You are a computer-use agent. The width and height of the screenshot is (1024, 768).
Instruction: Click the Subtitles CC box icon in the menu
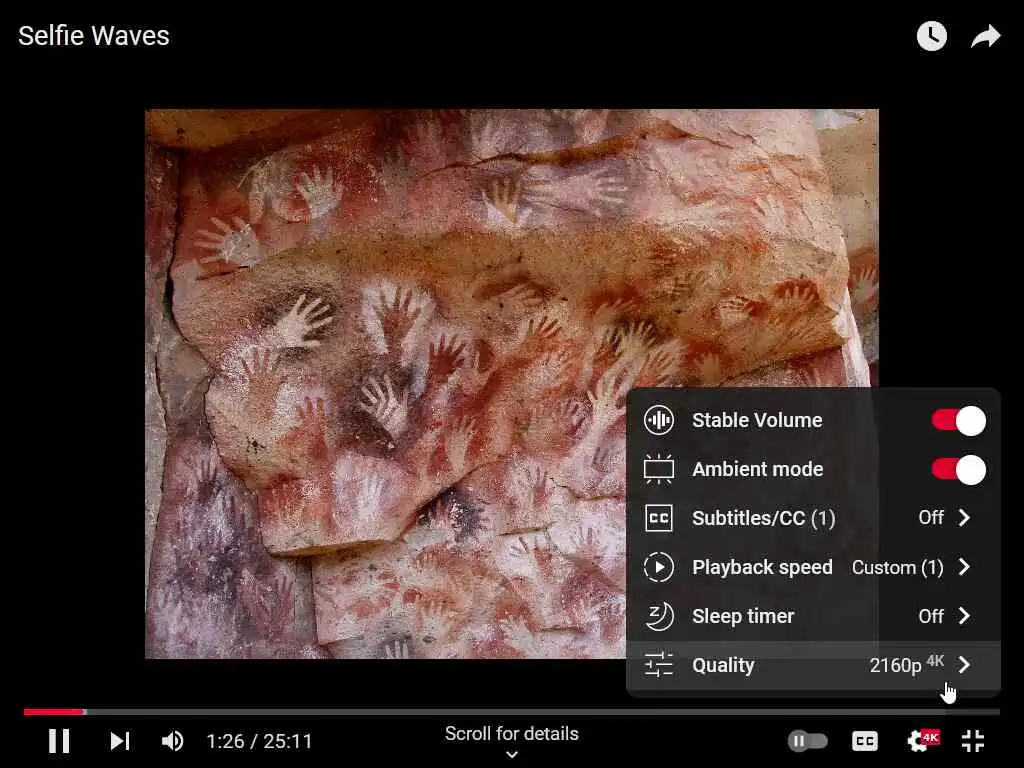click(658, 518)
